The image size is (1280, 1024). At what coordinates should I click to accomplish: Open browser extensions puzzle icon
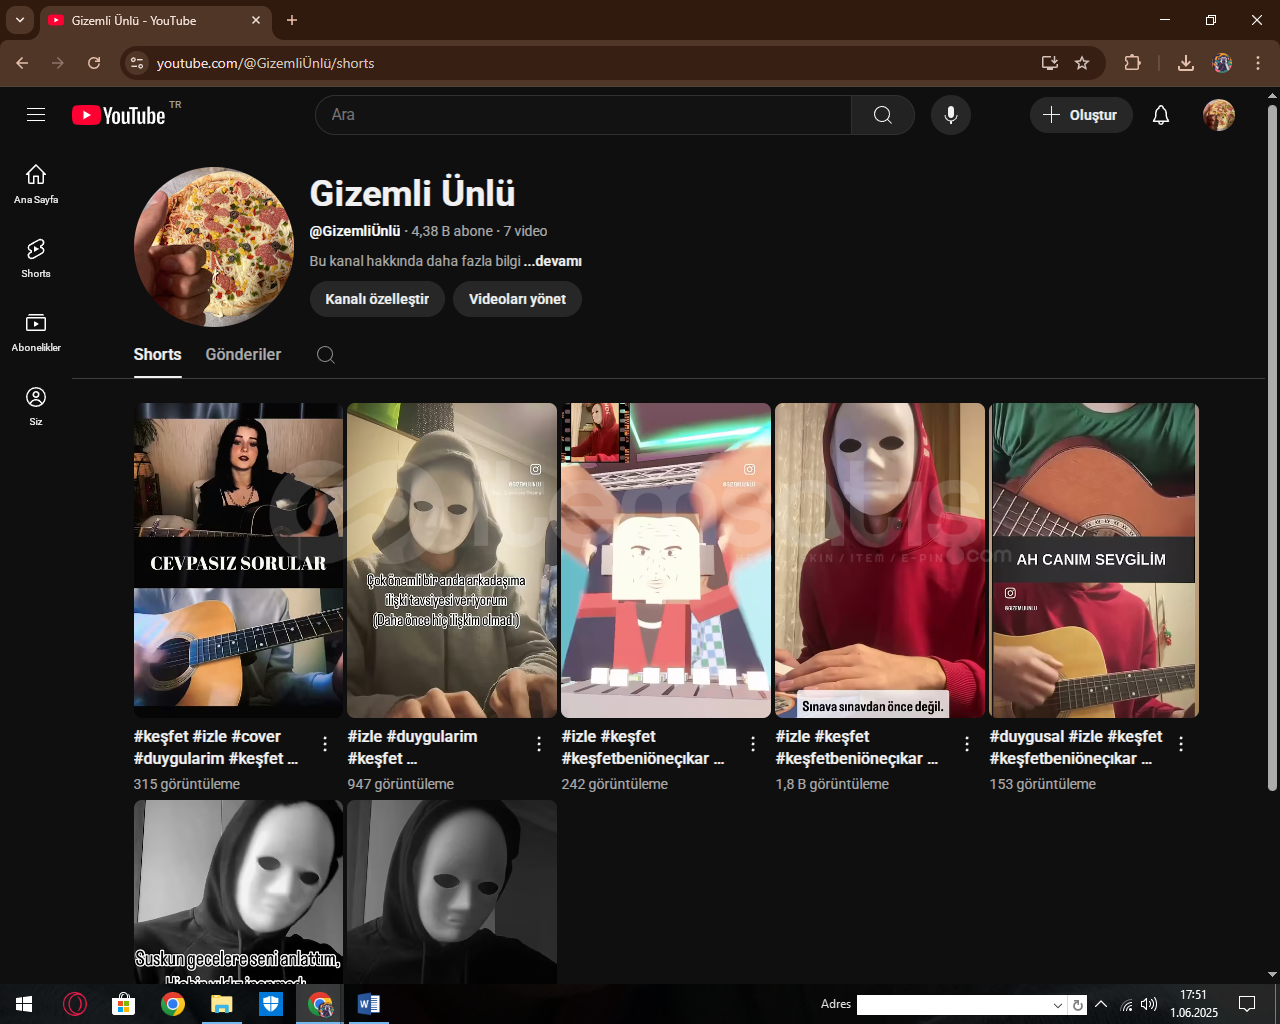pyautogui.click(x=1132, y=63)
